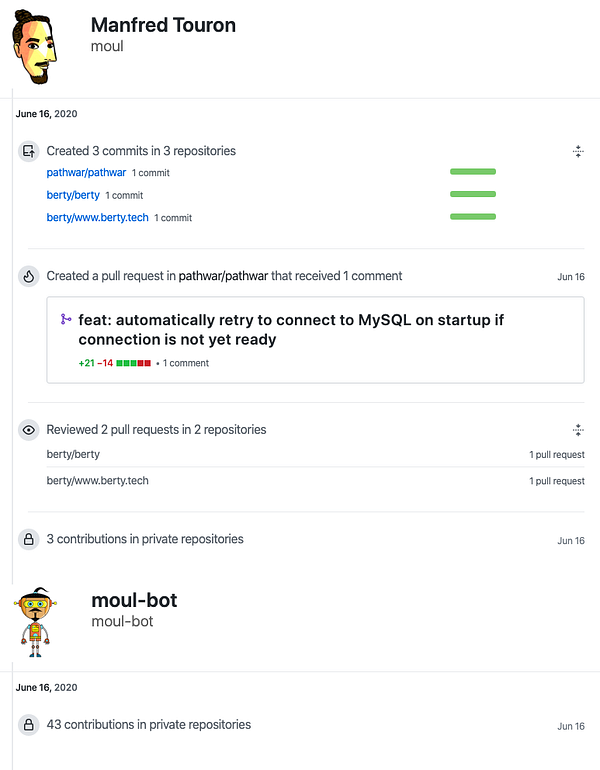Open the moul-bot robot avatar
Viewport: 600px width, 770px height.
click(36, 622)
